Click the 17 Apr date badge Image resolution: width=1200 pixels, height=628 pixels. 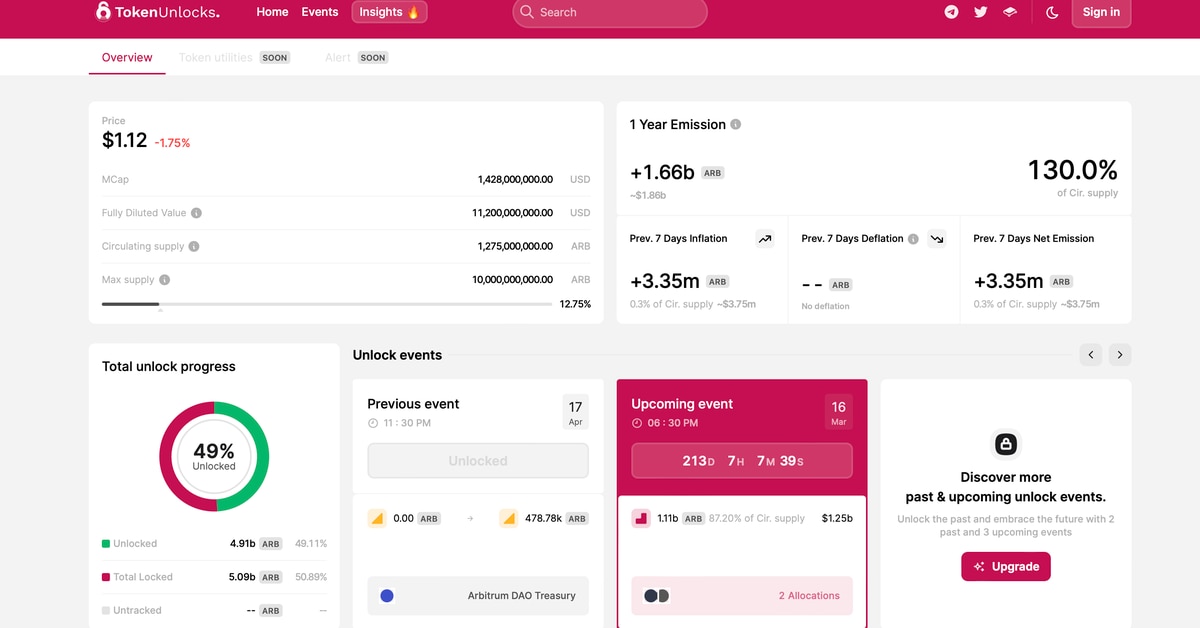click(x=575, y=412)
